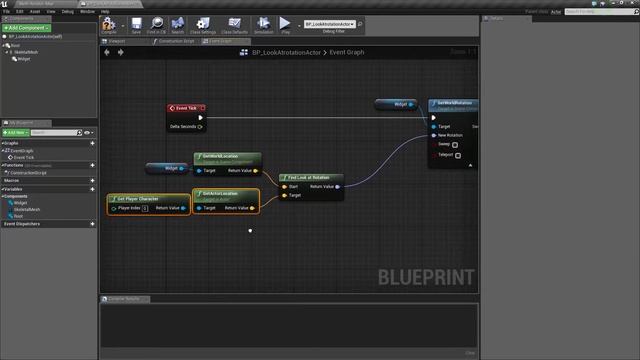Play the level with Play icon

point(285,25)
